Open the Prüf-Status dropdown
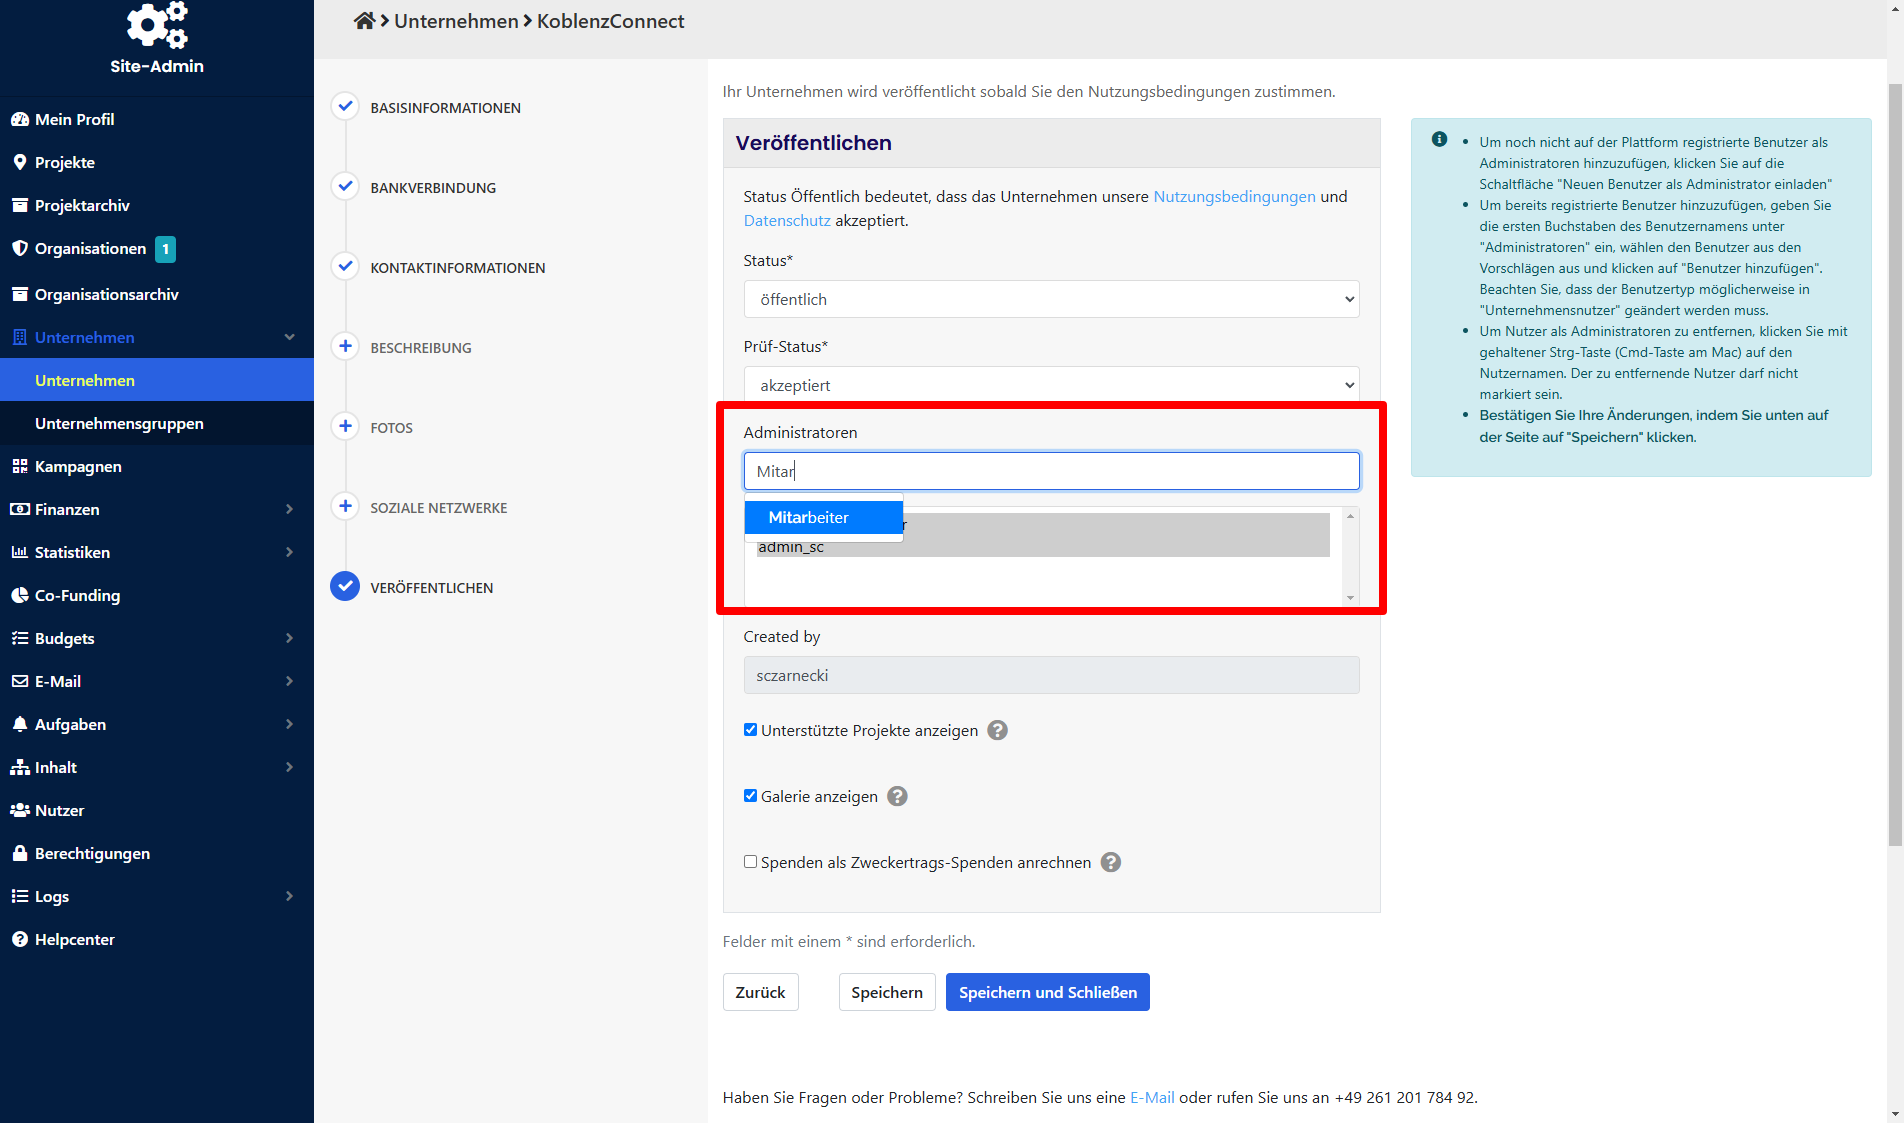Screen dimensions: 1904x1123 point(1051,385)
